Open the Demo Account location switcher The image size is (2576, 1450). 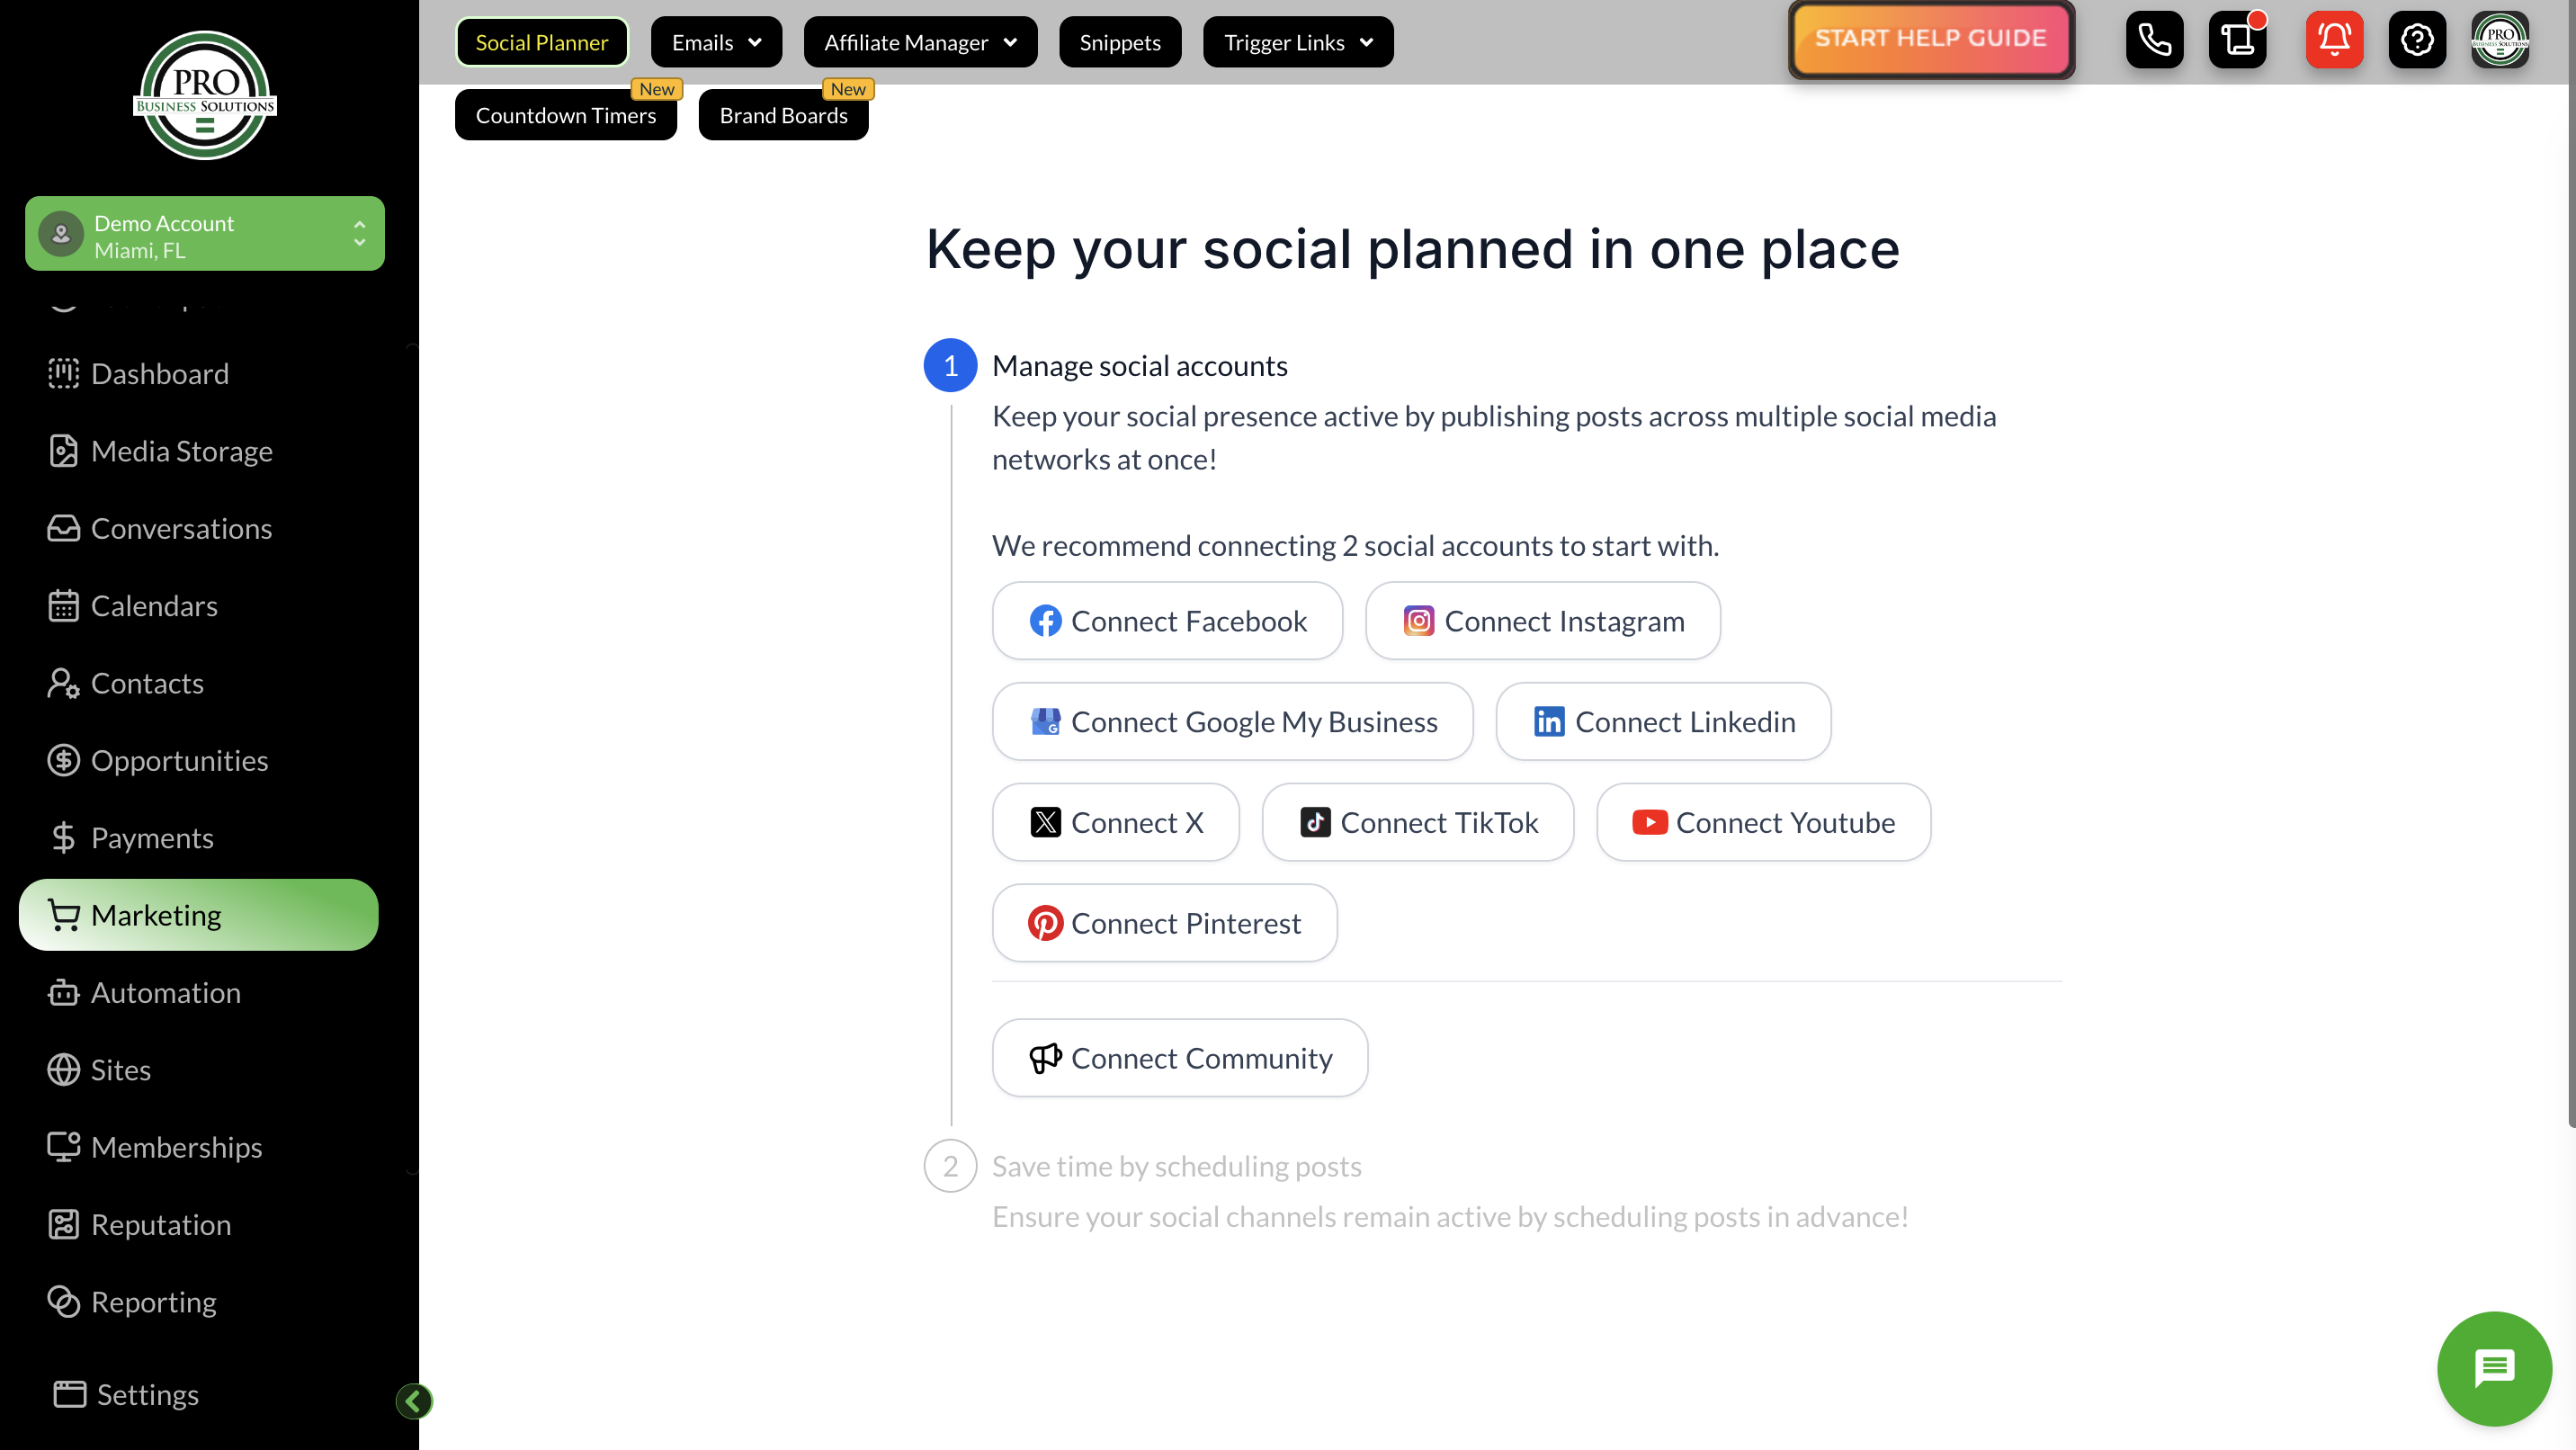point(205,235)
